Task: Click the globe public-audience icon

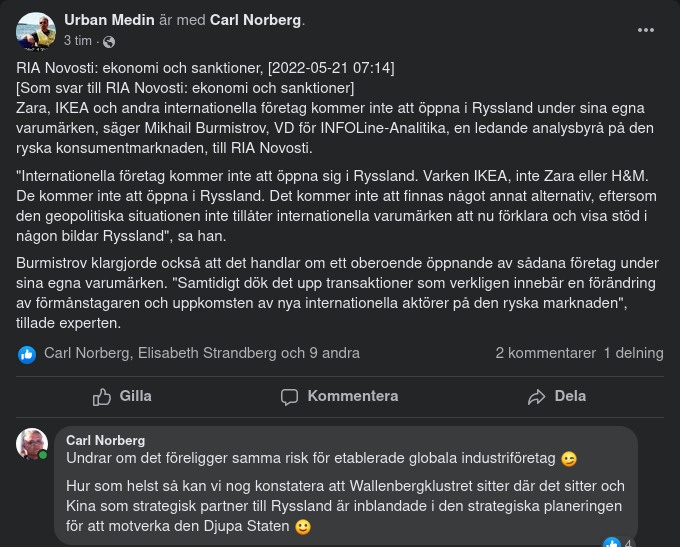Action: click(x=109, y=41)
